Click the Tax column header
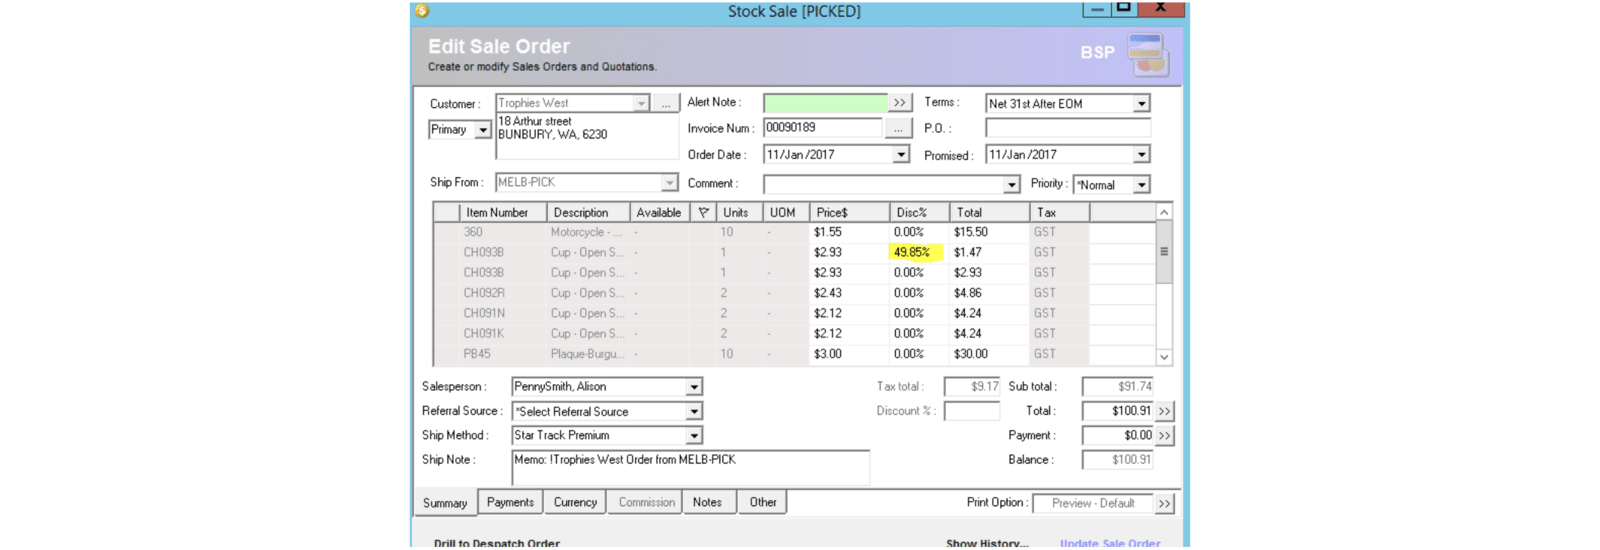 pyautogui.click(x=1059, y=213)
